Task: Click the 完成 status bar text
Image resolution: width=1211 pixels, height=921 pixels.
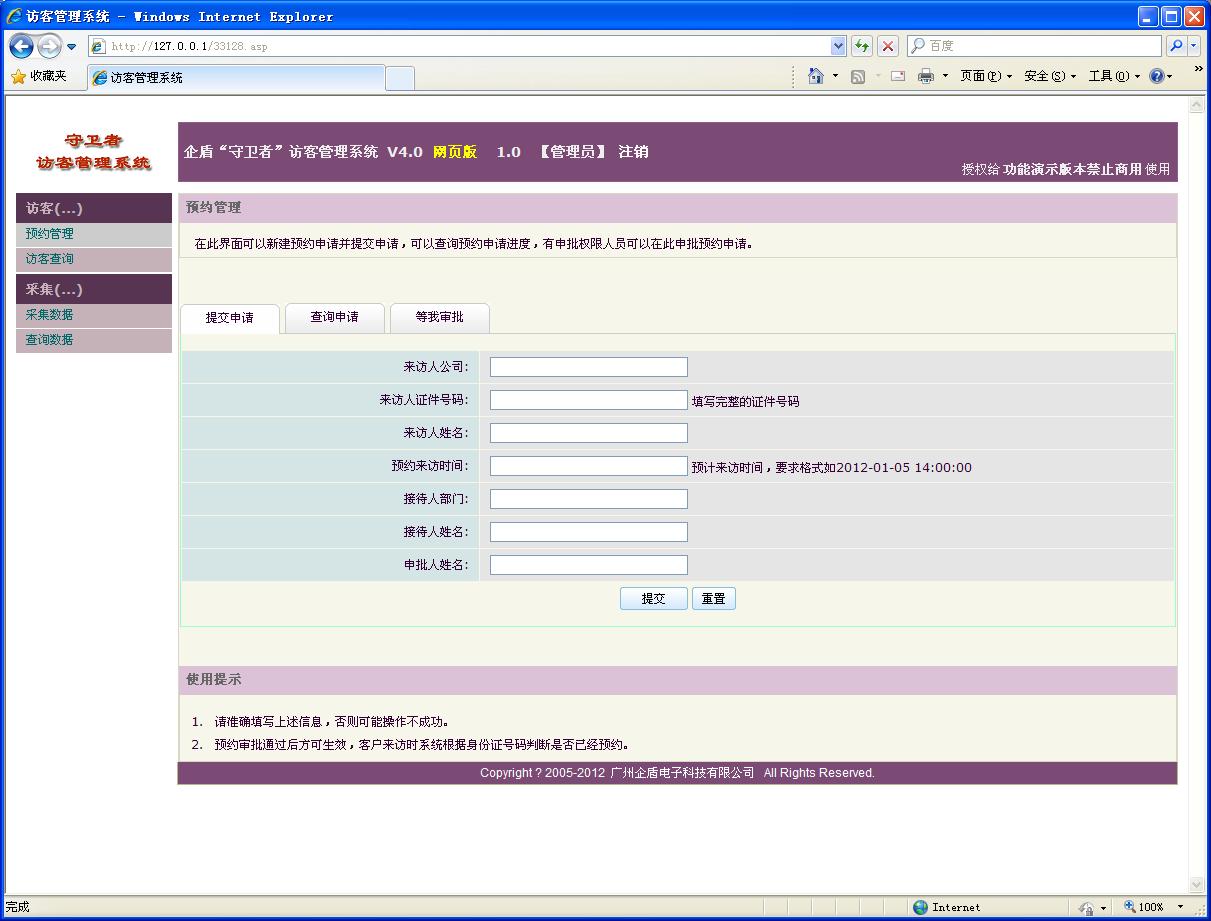Action: point(18,907)
